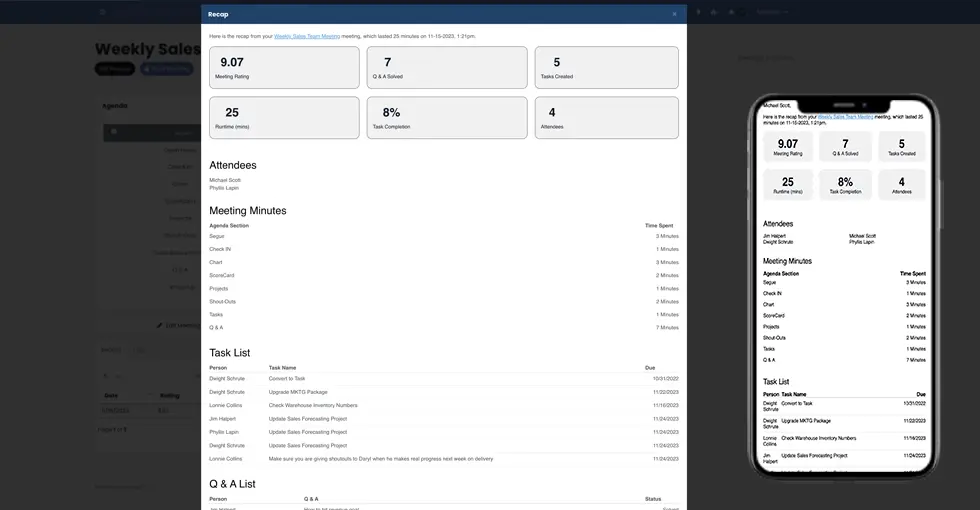This screenshot has width=980, height=510.
Task: Click the Rating column header in background table
Action: coord(169,395)
